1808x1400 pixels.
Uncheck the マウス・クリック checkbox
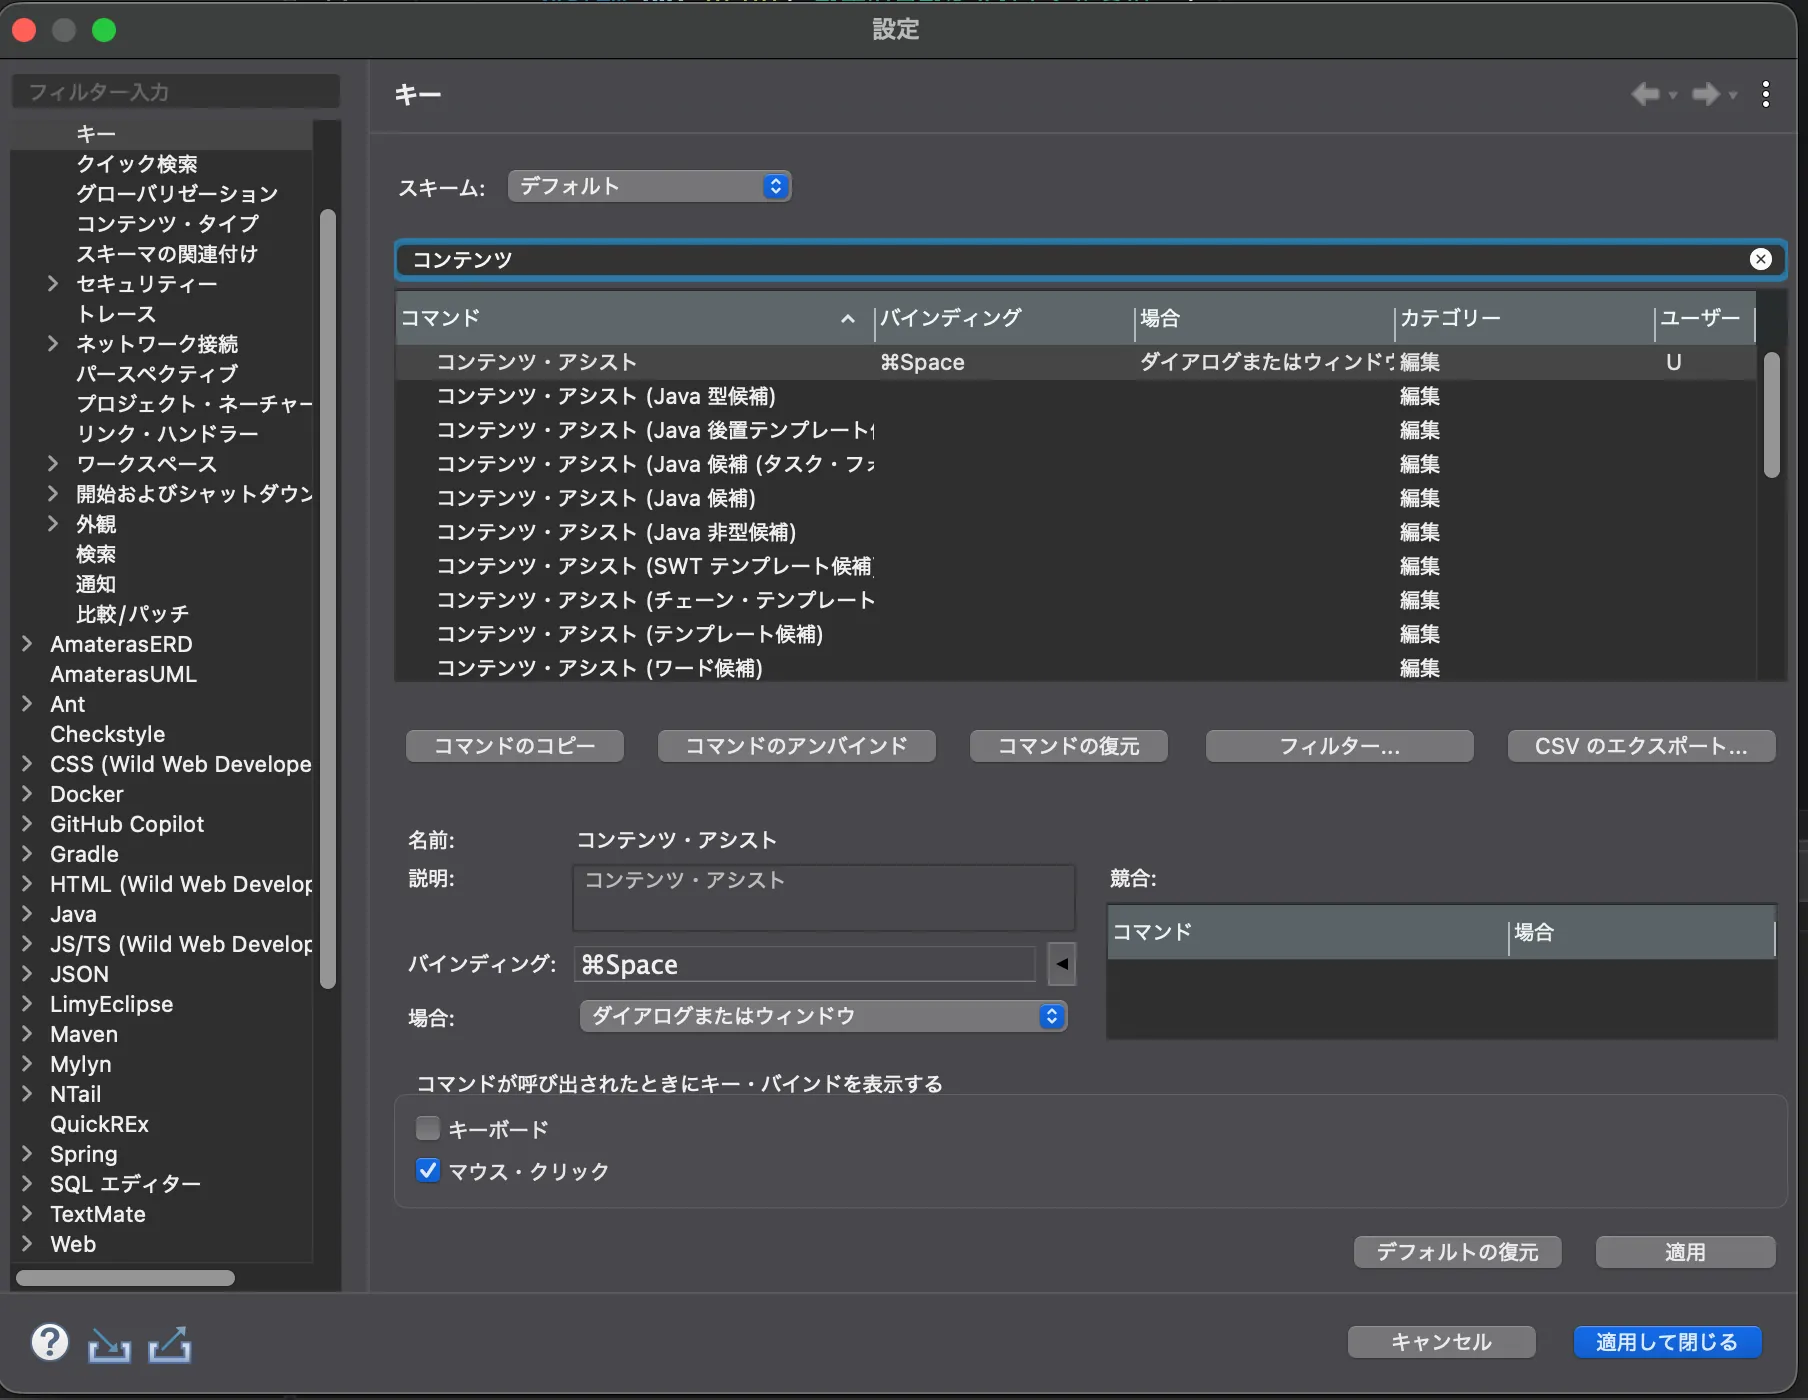pos(428,1170)
